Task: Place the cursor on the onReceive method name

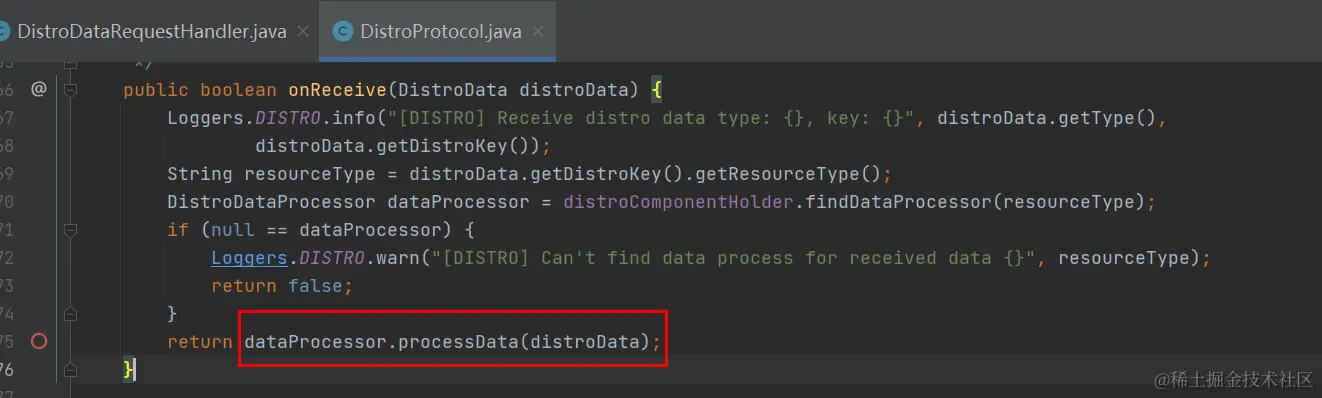Action: [338, 90]
